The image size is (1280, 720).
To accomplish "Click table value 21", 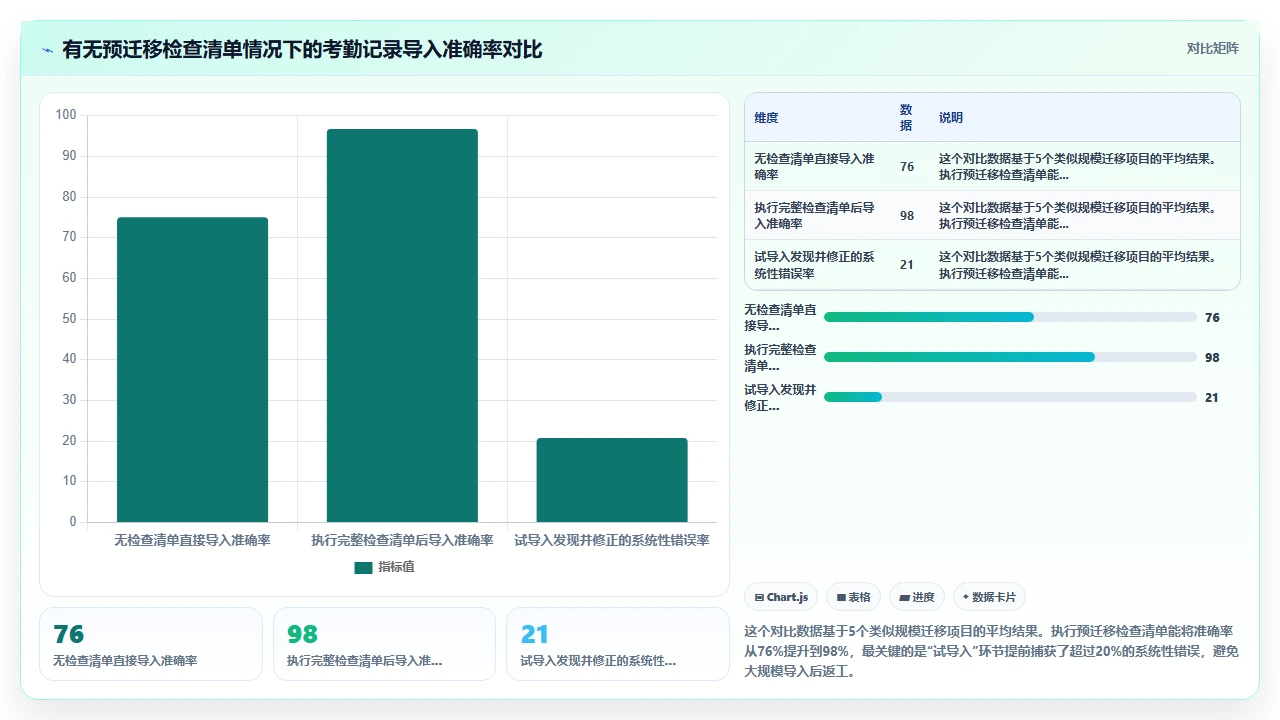I will click(x=907, y=265).
